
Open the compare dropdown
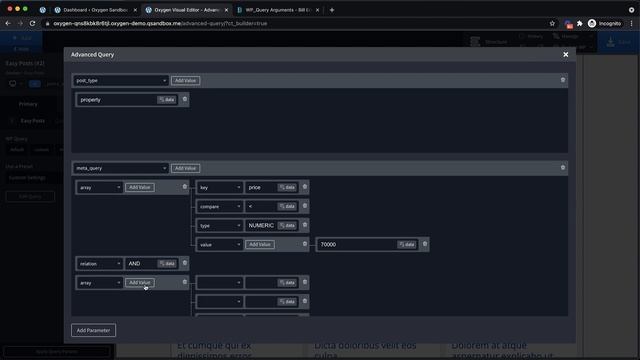point(220,207)
